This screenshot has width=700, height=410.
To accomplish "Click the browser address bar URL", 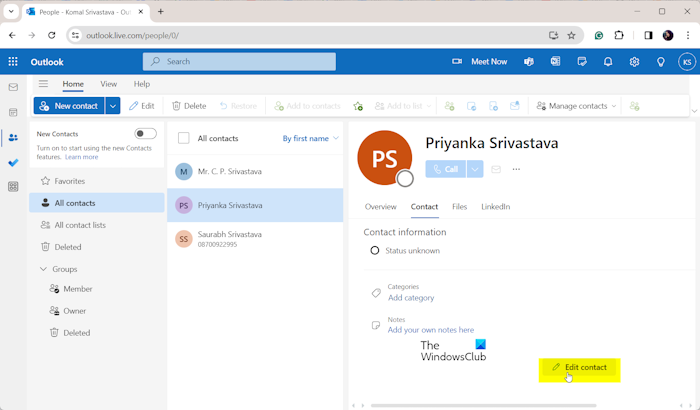I will click(x=132, y=35).
